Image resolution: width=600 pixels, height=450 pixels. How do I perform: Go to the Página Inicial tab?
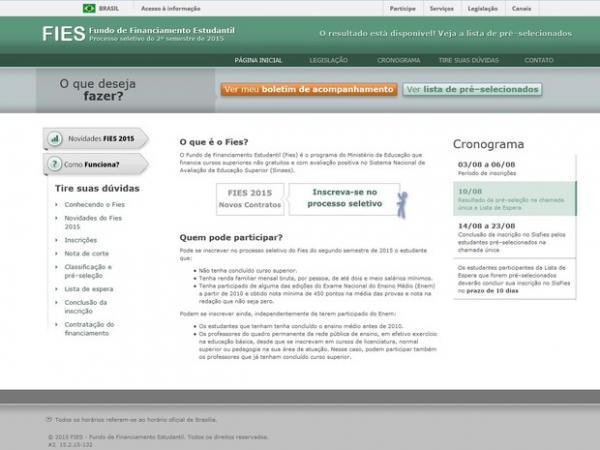click(258, 60)
